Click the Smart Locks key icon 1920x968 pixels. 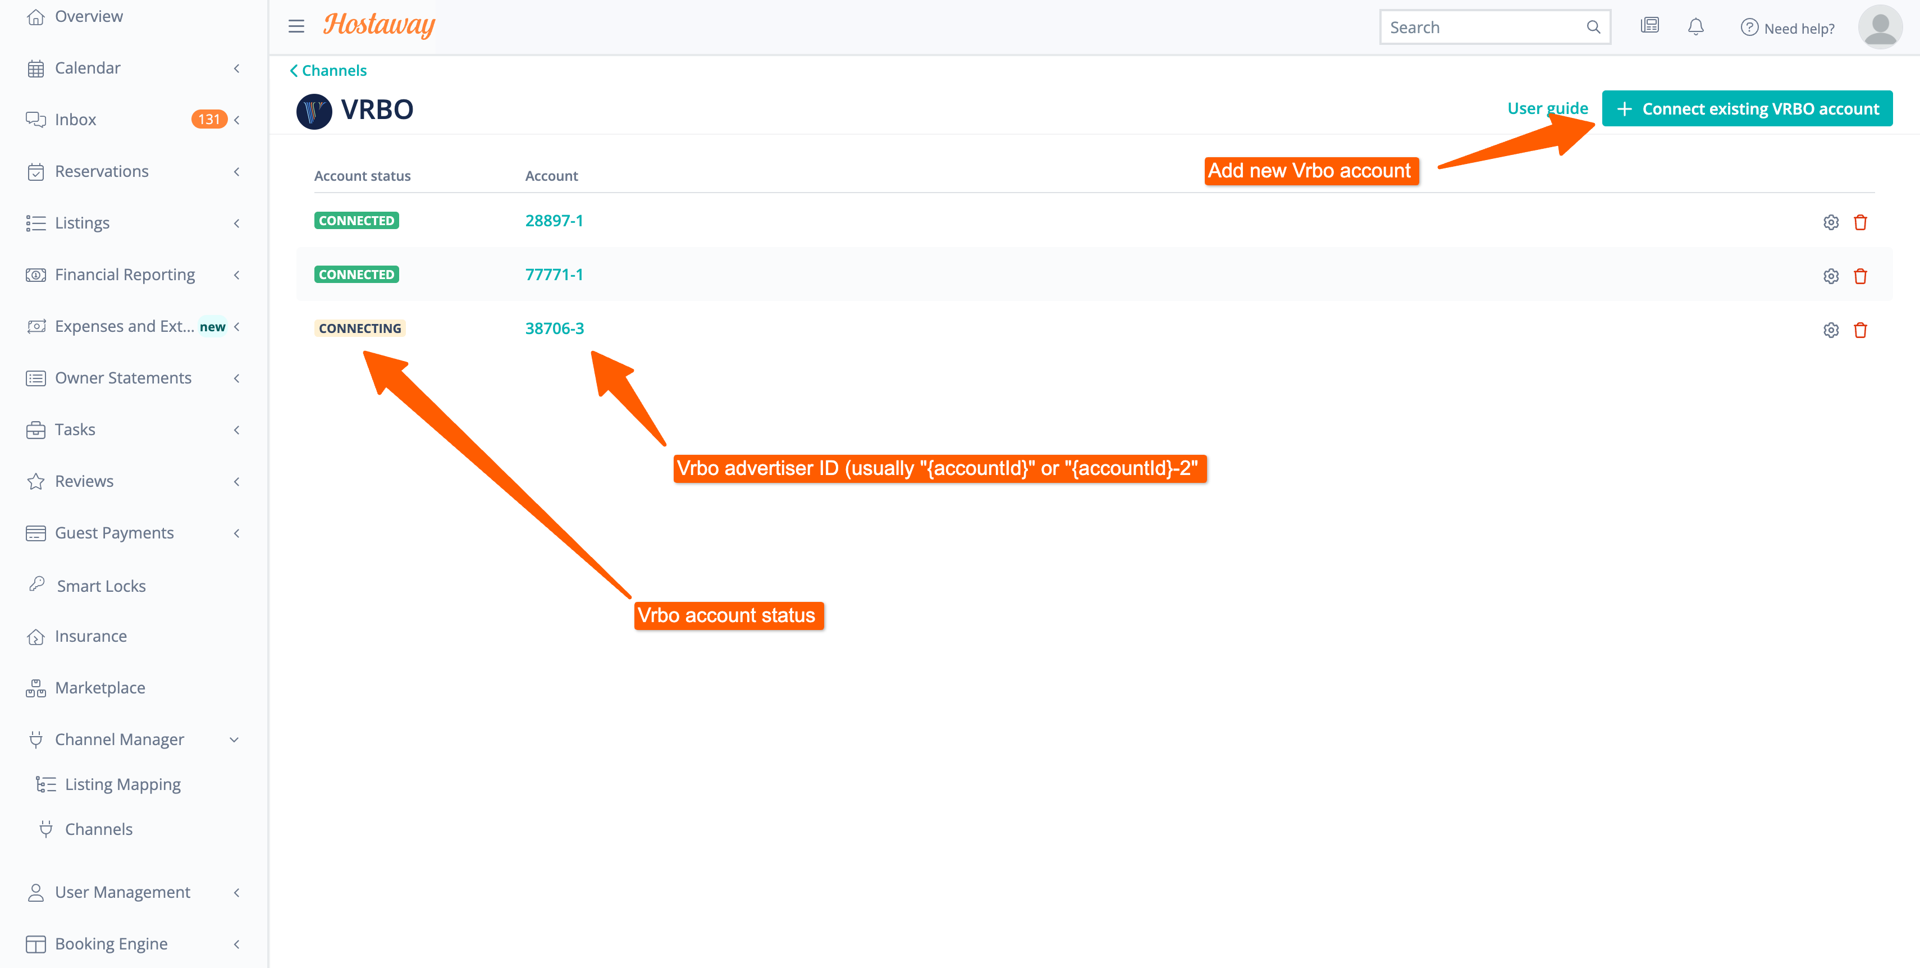[37, 584]
